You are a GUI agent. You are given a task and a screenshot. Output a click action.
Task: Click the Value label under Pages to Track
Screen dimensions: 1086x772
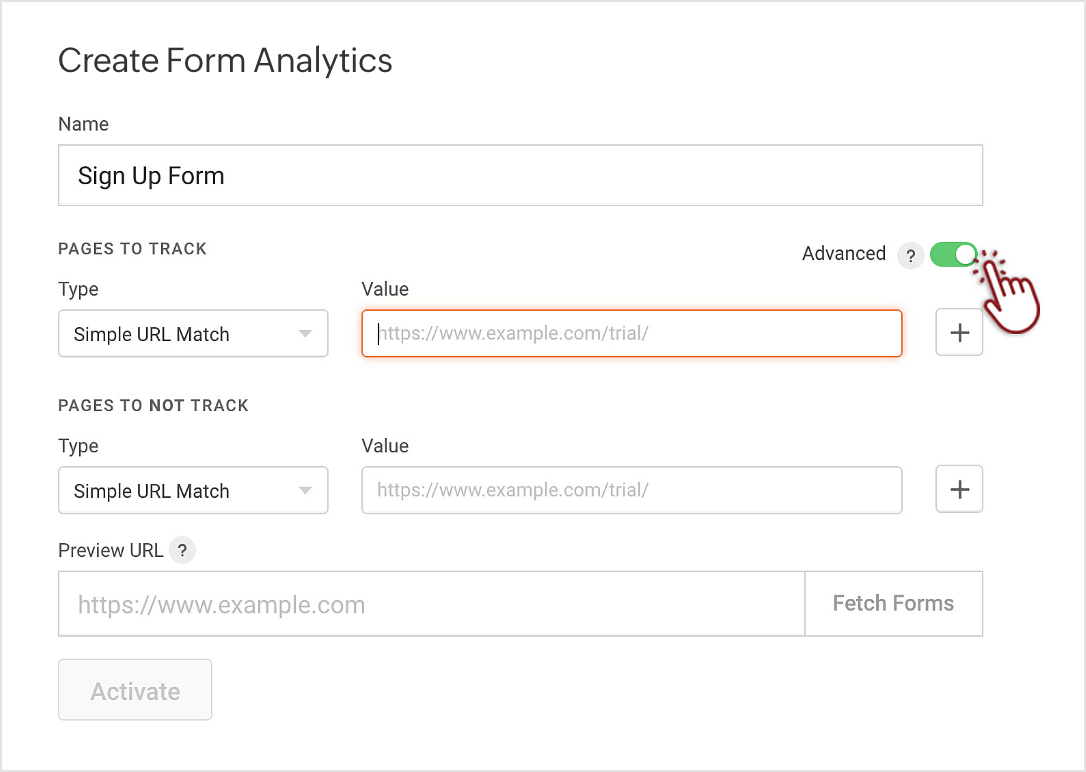pyautogui.click(x=385, y=290)
